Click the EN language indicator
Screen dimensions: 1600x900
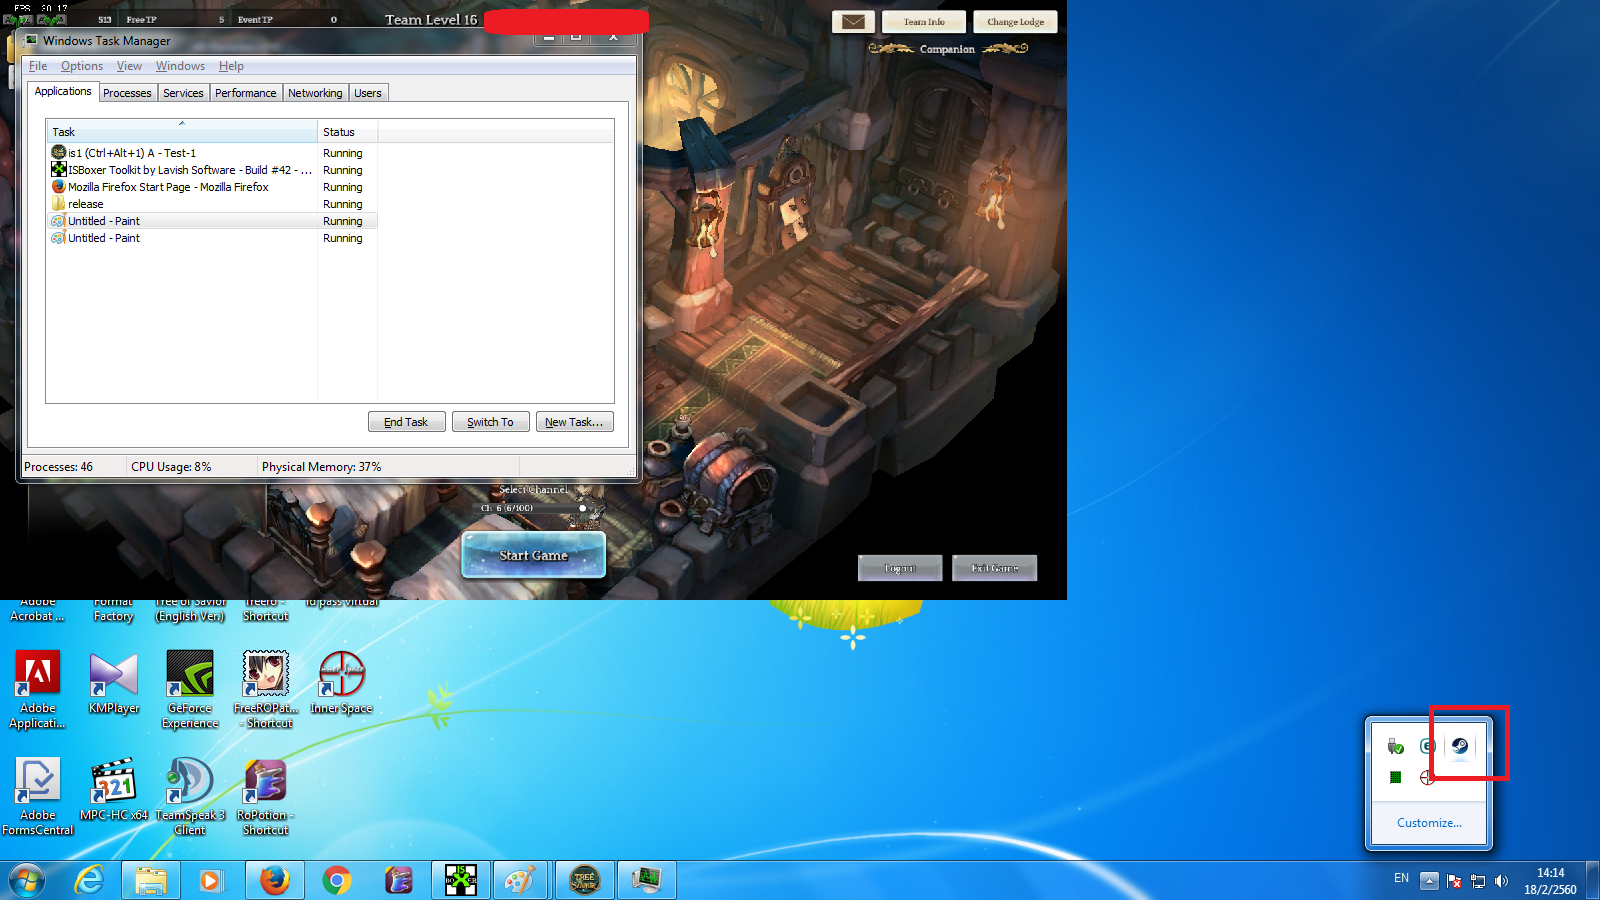1401,878
